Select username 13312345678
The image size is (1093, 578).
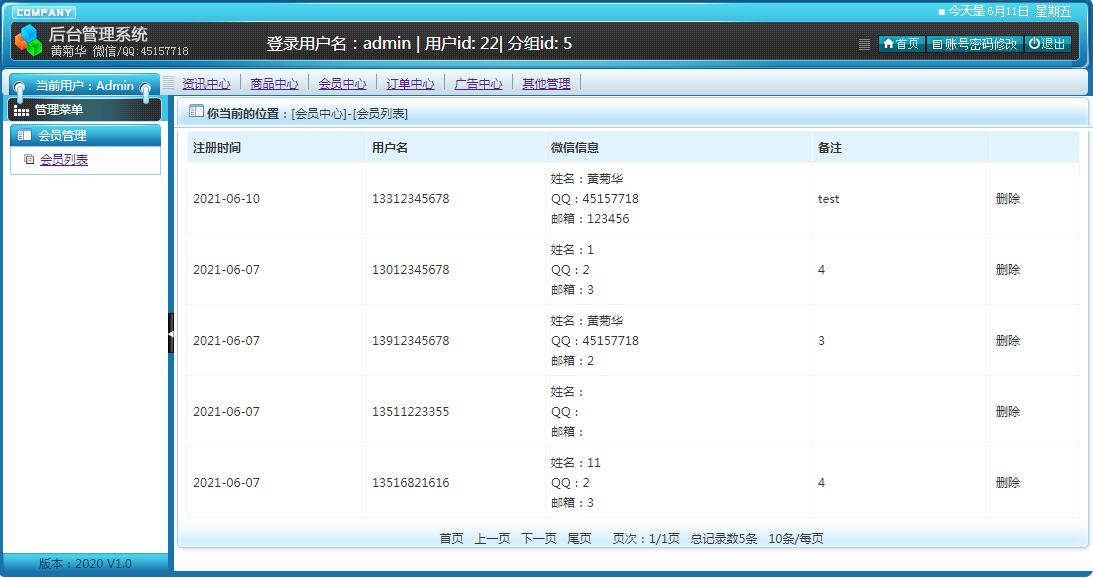(x=411, y=199)
